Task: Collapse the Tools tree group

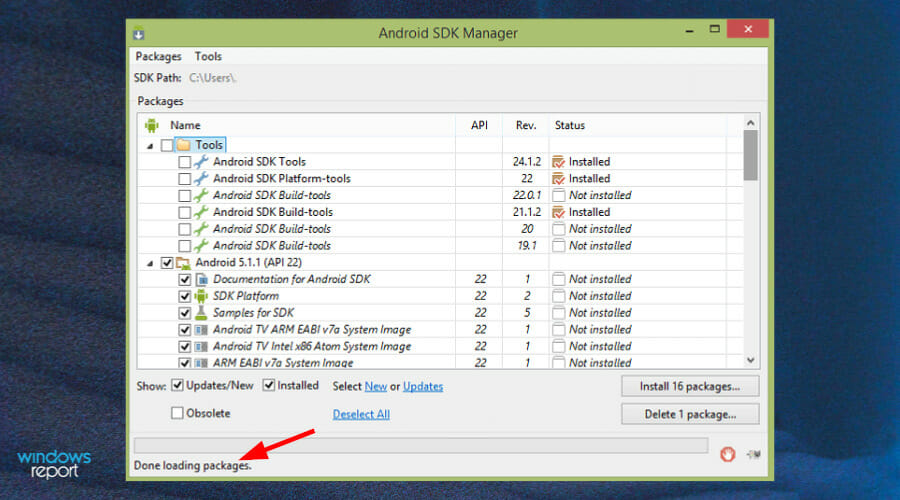Action: click(x=150, y=146)
